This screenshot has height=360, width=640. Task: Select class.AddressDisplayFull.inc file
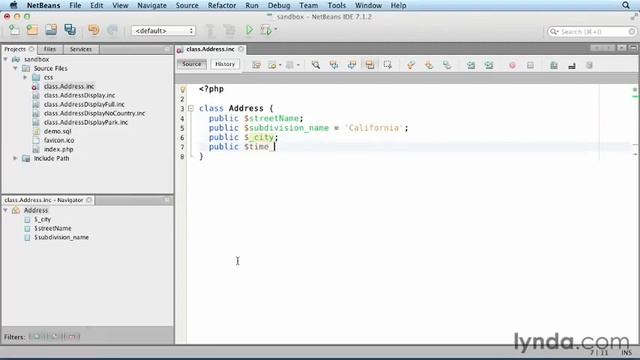click(x=84, y=104)
